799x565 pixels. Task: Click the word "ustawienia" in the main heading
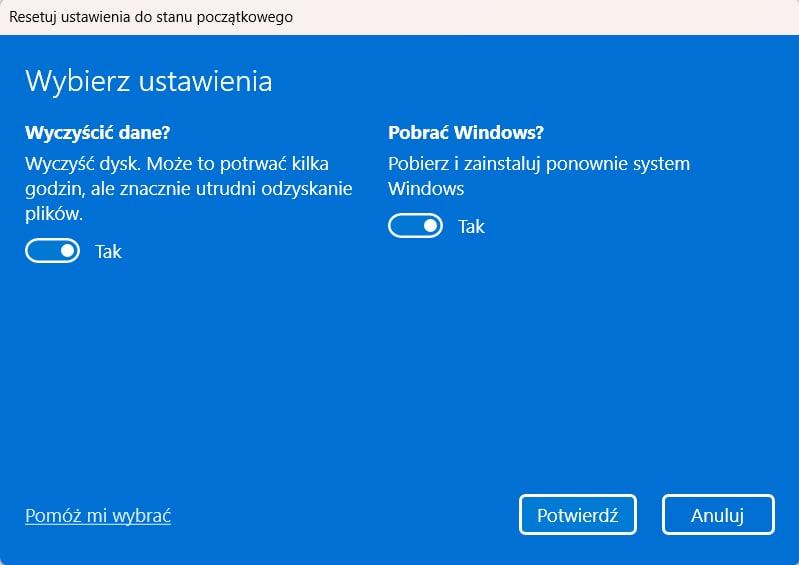tap(203, 81)
